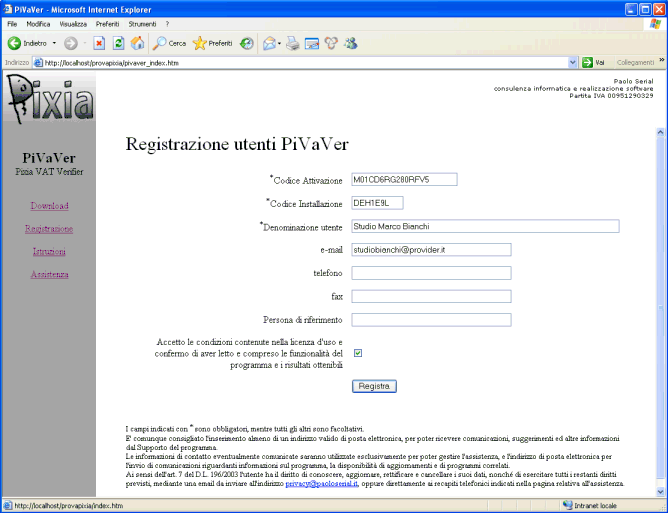Click the Persona di riferimento field
The height and width of the screenshot is (513, 668).
tap(431, 320)
